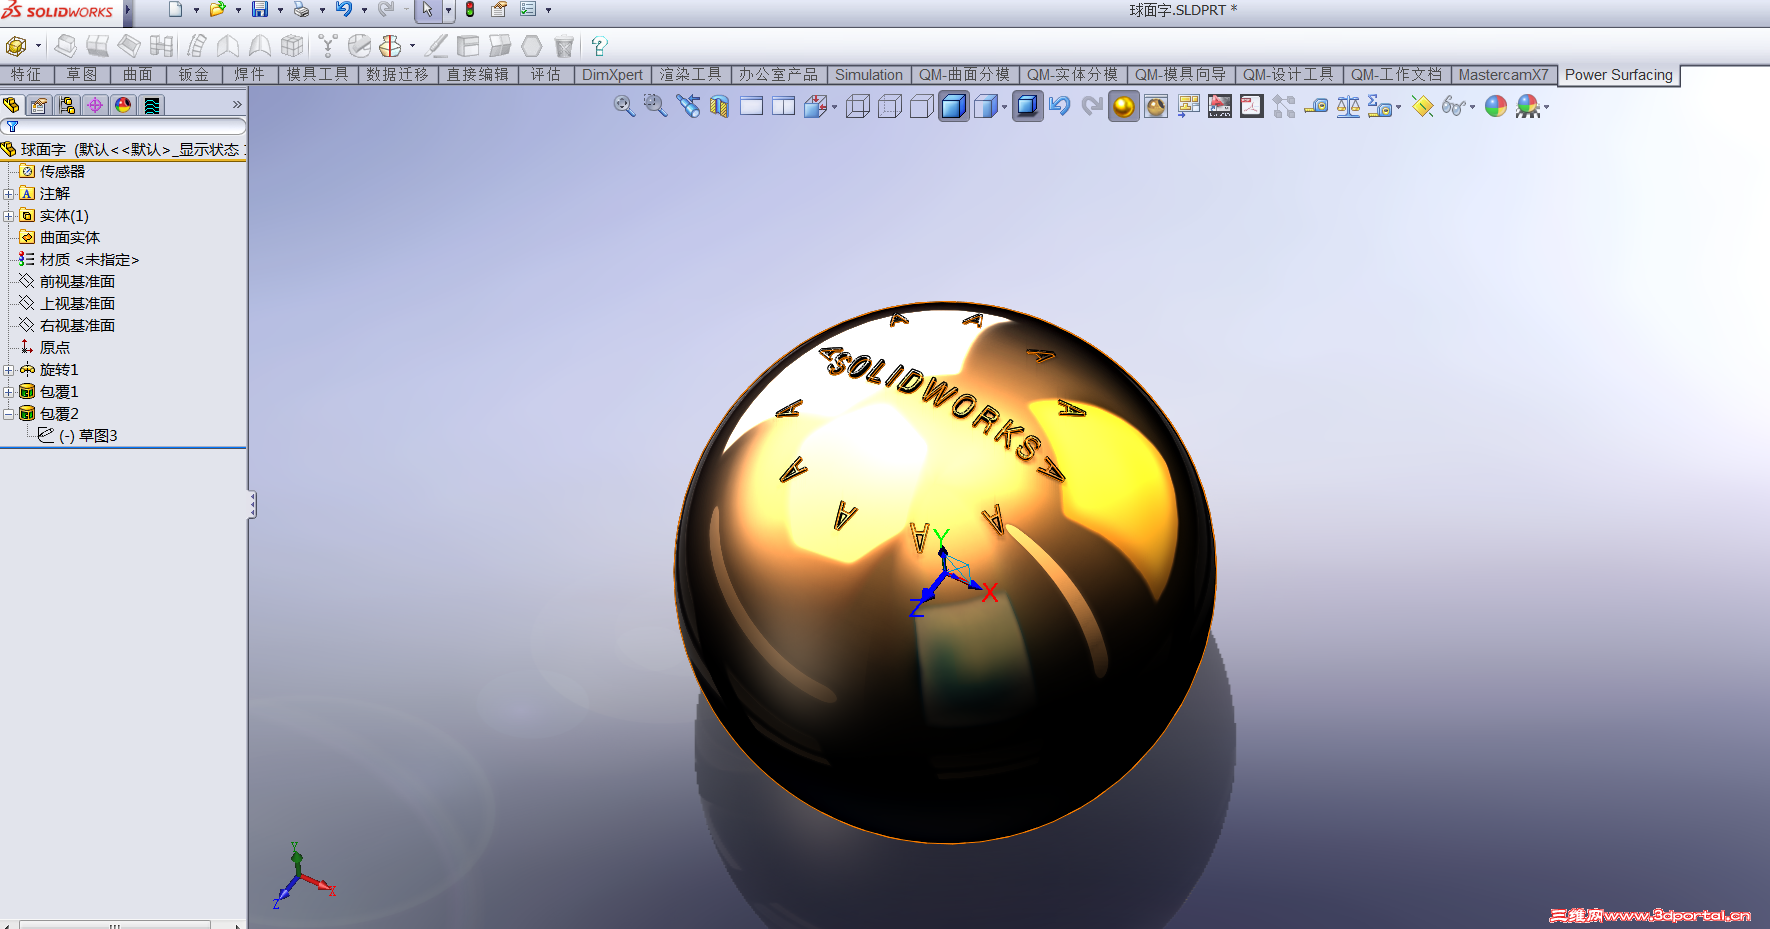Open the Undo history dropdown arrow
Screen dimensions: 1770x929
tap(364, 10)
